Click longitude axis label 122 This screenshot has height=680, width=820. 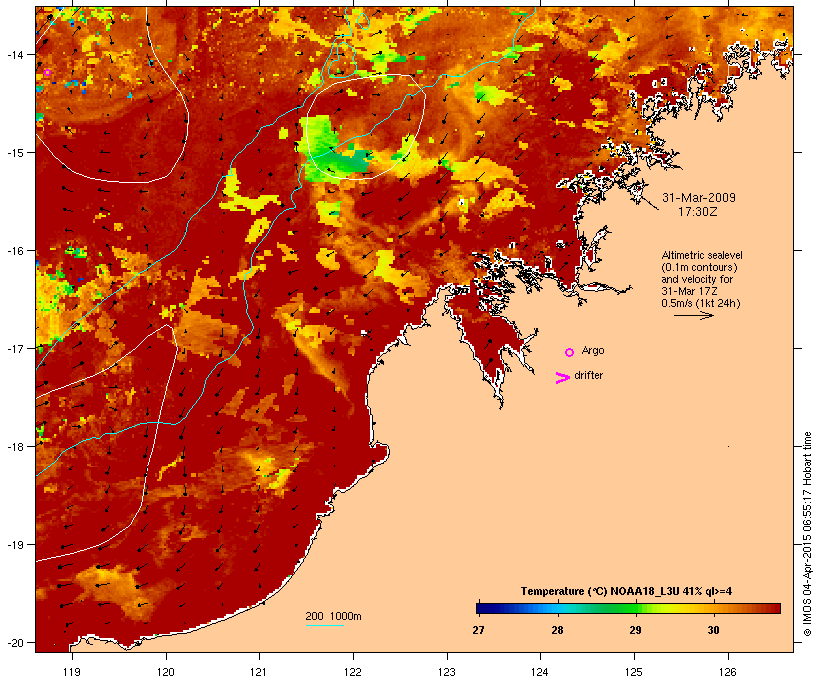click(x=353, y=672)
